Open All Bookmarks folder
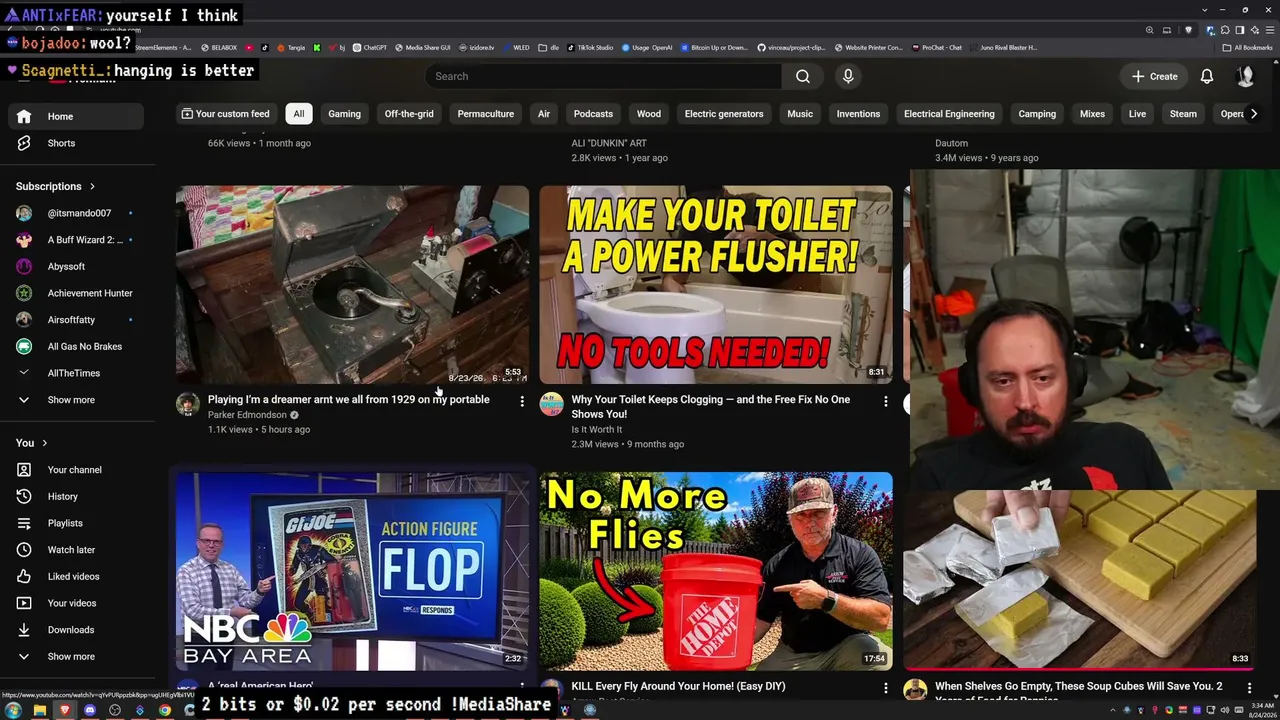 (x=1247, y=48)
